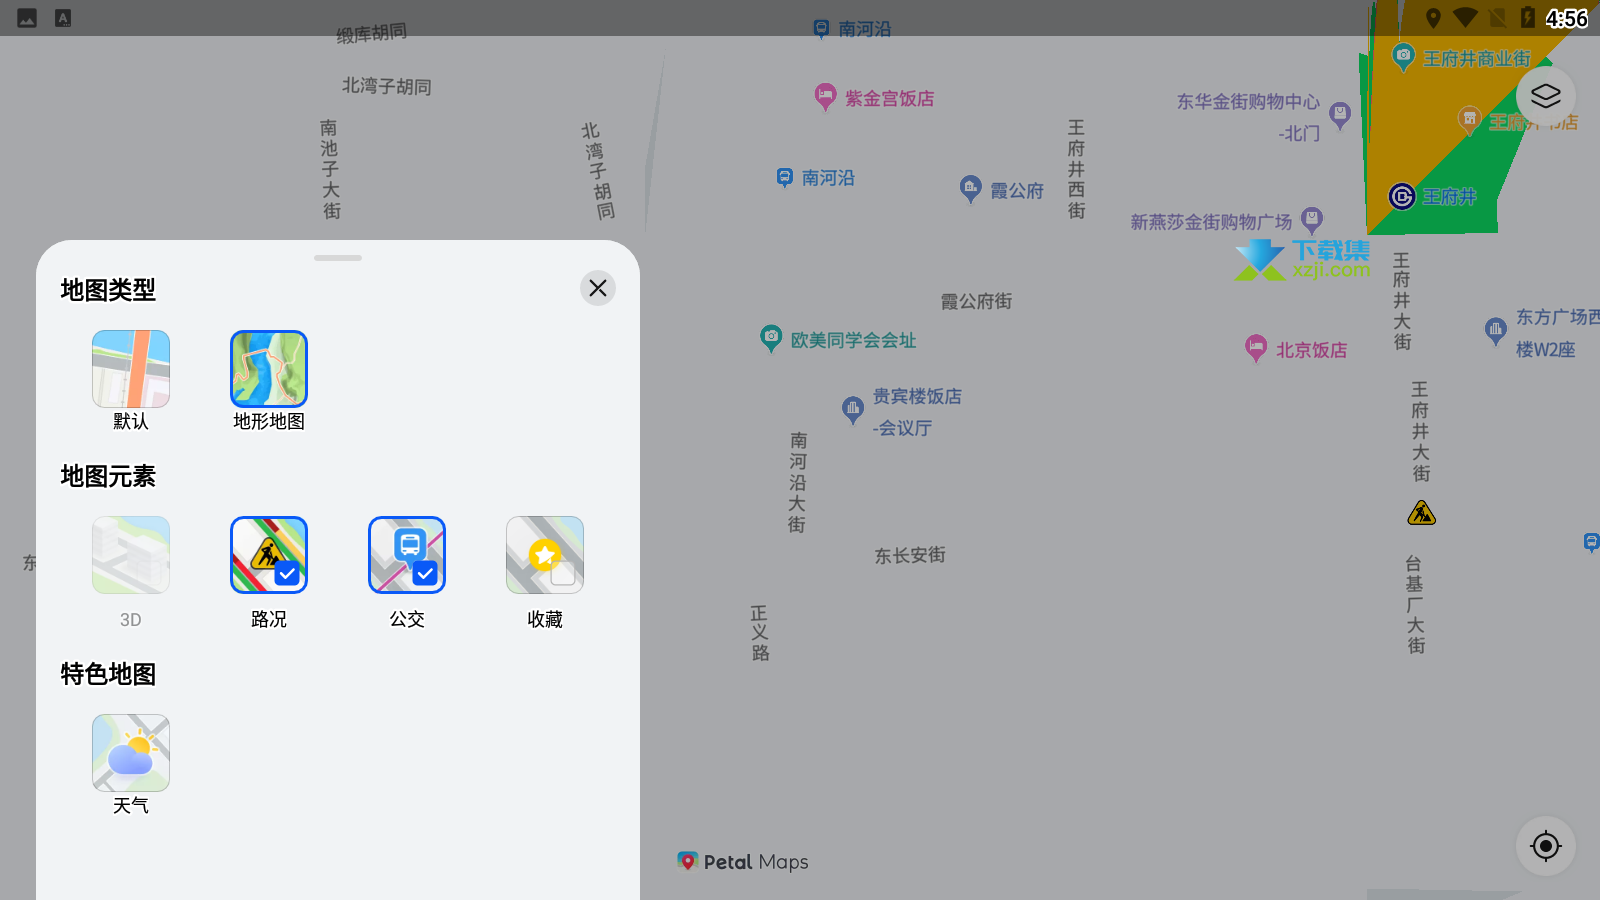Click the Petal Maps logo
The width and height of the screenshot is (1600, 900).
point(742,862)
